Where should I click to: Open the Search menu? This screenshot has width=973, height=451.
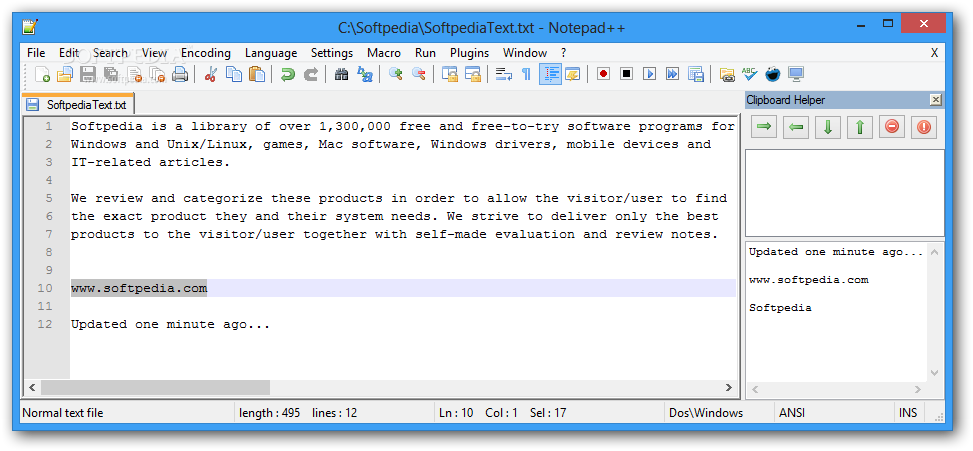(110, 53)
